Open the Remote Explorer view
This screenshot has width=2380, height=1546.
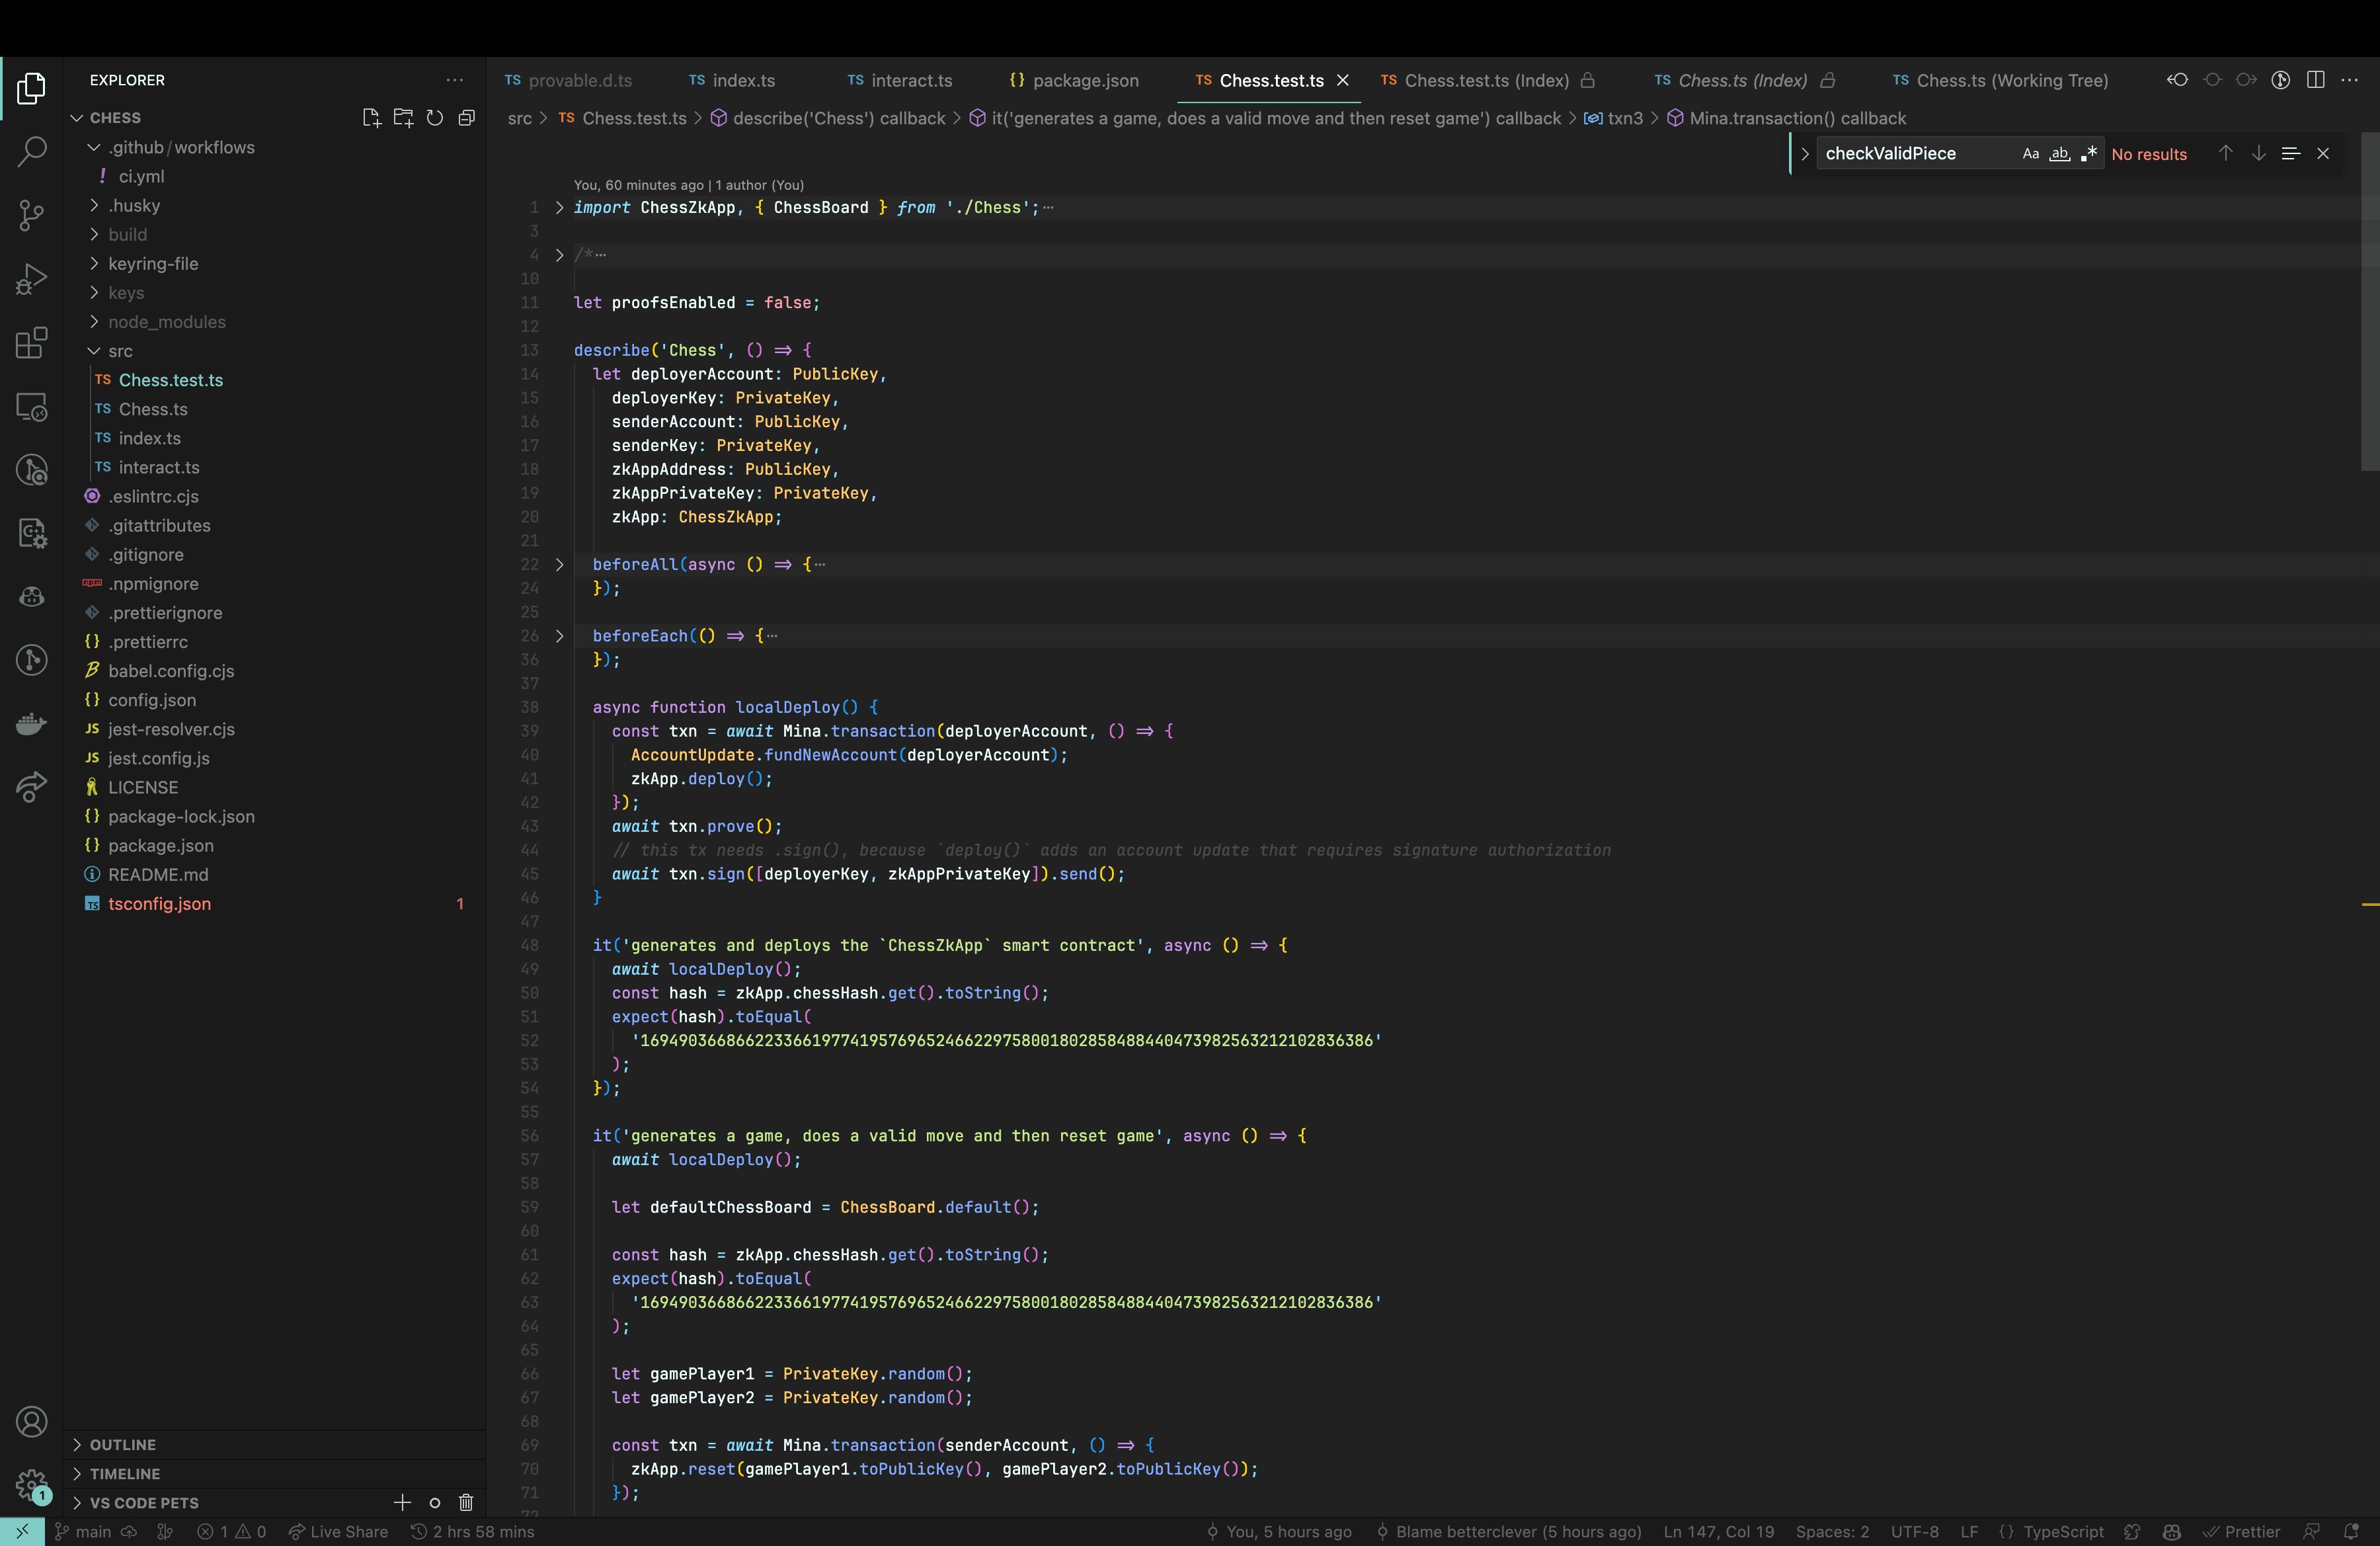point(31,407)
